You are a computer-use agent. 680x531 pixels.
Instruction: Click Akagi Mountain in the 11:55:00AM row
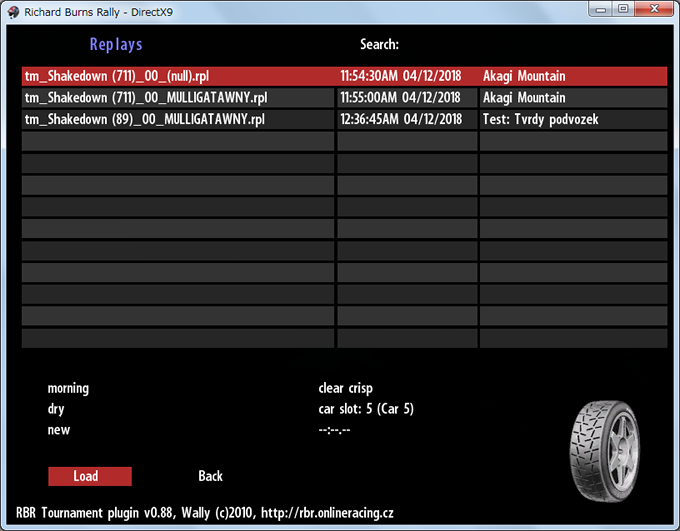click(573, 98)
